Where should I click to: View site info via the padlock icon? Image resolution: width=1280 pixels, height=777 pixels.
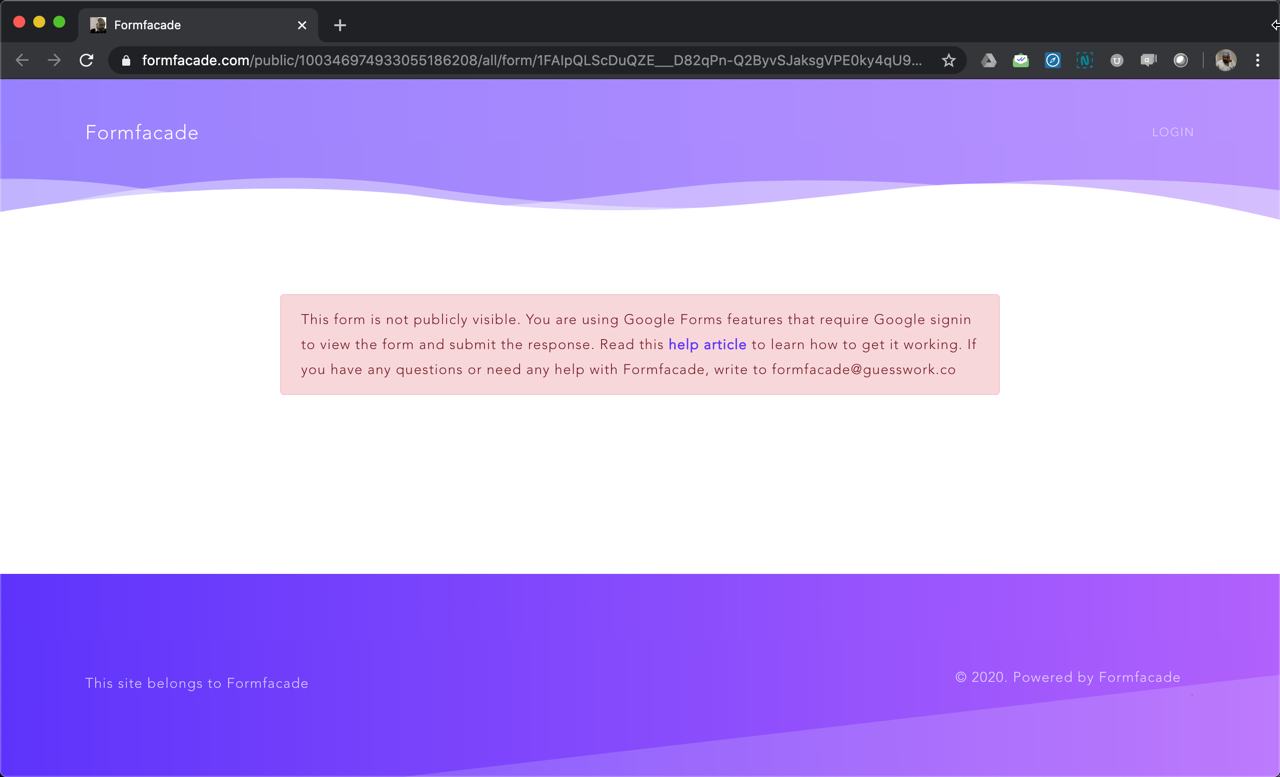click(126, 60)
